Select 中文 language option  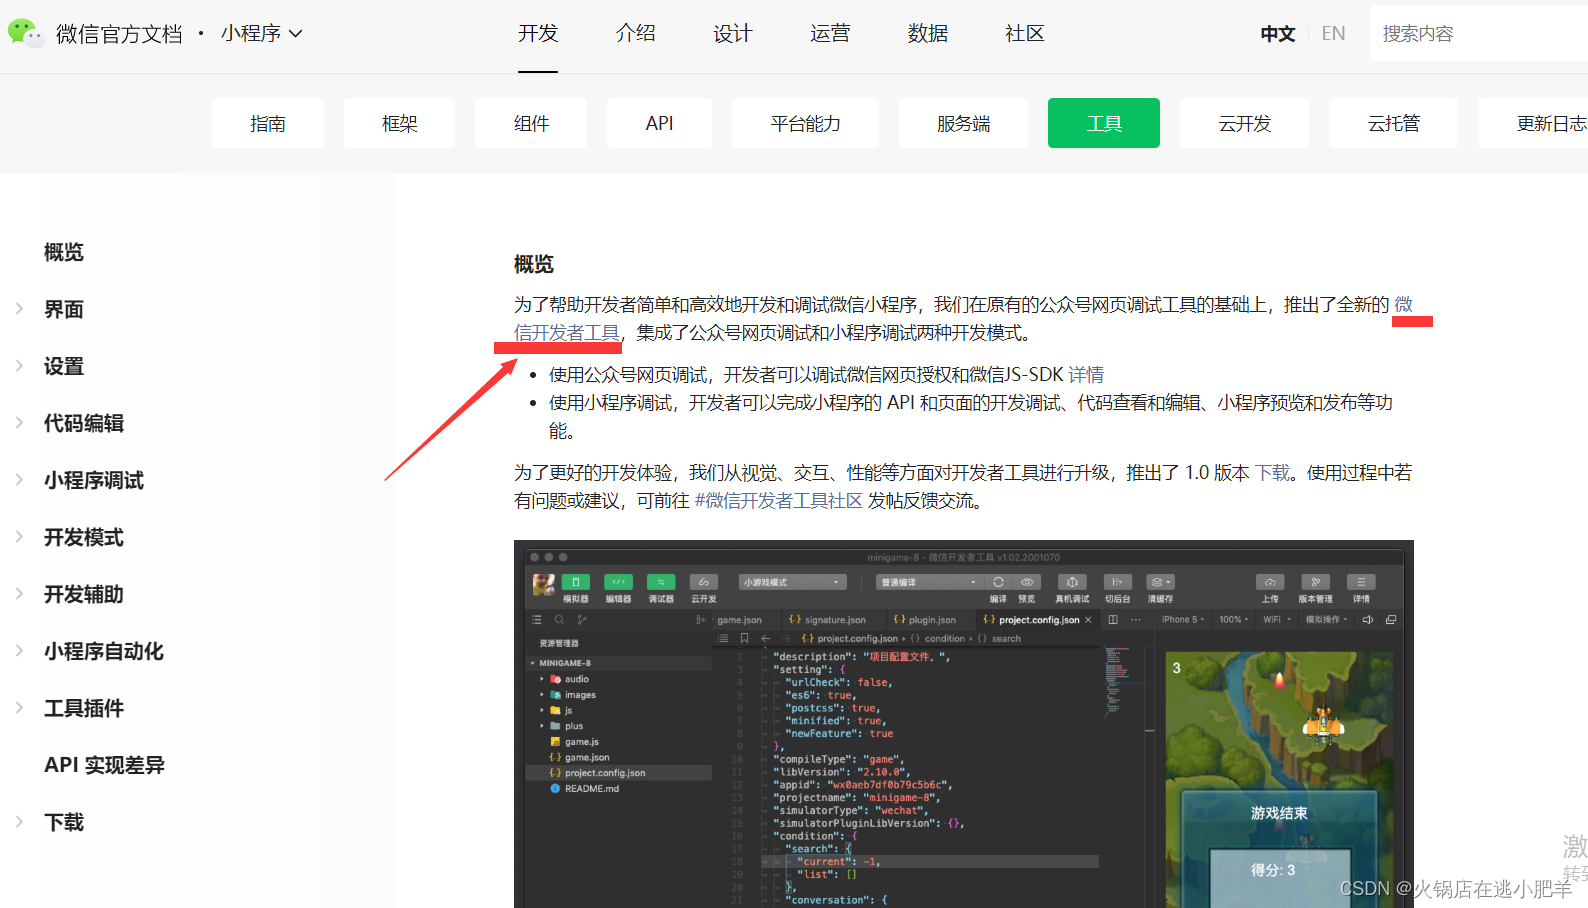point(1277,34)
